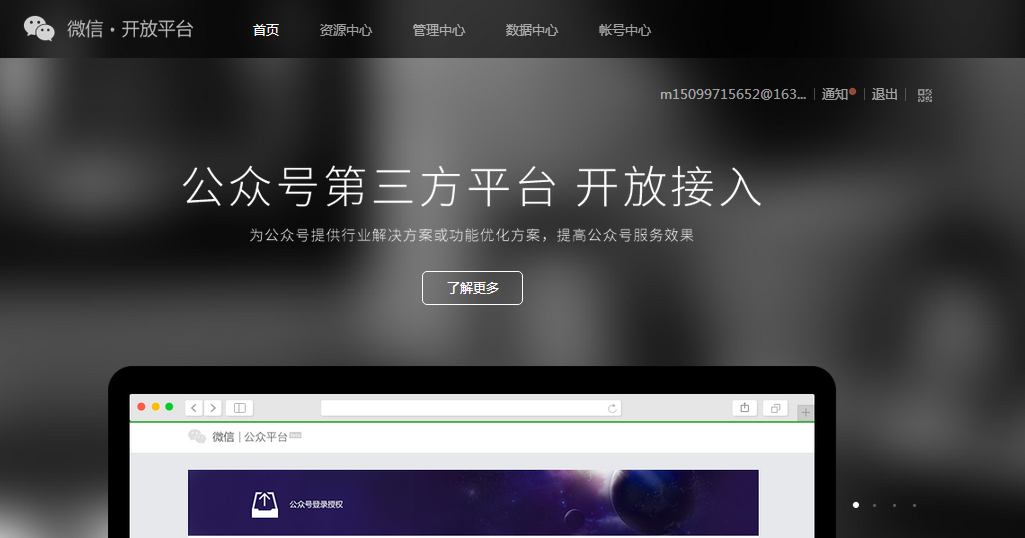Click the forward arrow in mockup browser
Screen dimensions: 1025x538
[x=212, y=408]
